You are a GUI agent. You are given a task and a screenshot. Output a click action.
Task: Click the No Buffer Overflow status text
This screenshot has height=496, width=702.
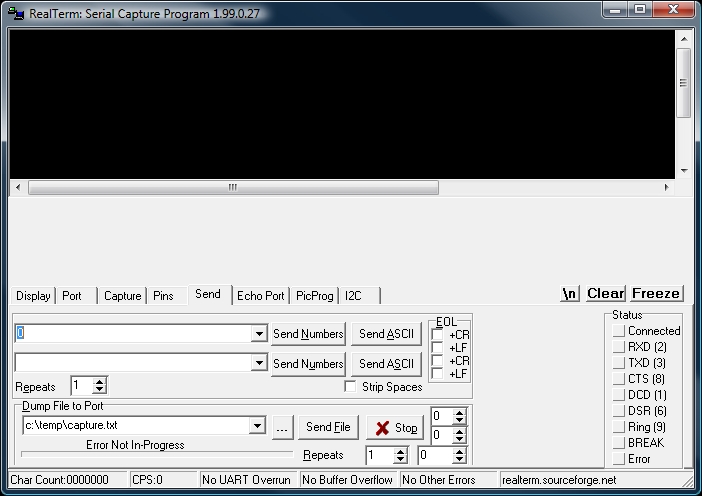pyautogui.click(x=347, y=480)
